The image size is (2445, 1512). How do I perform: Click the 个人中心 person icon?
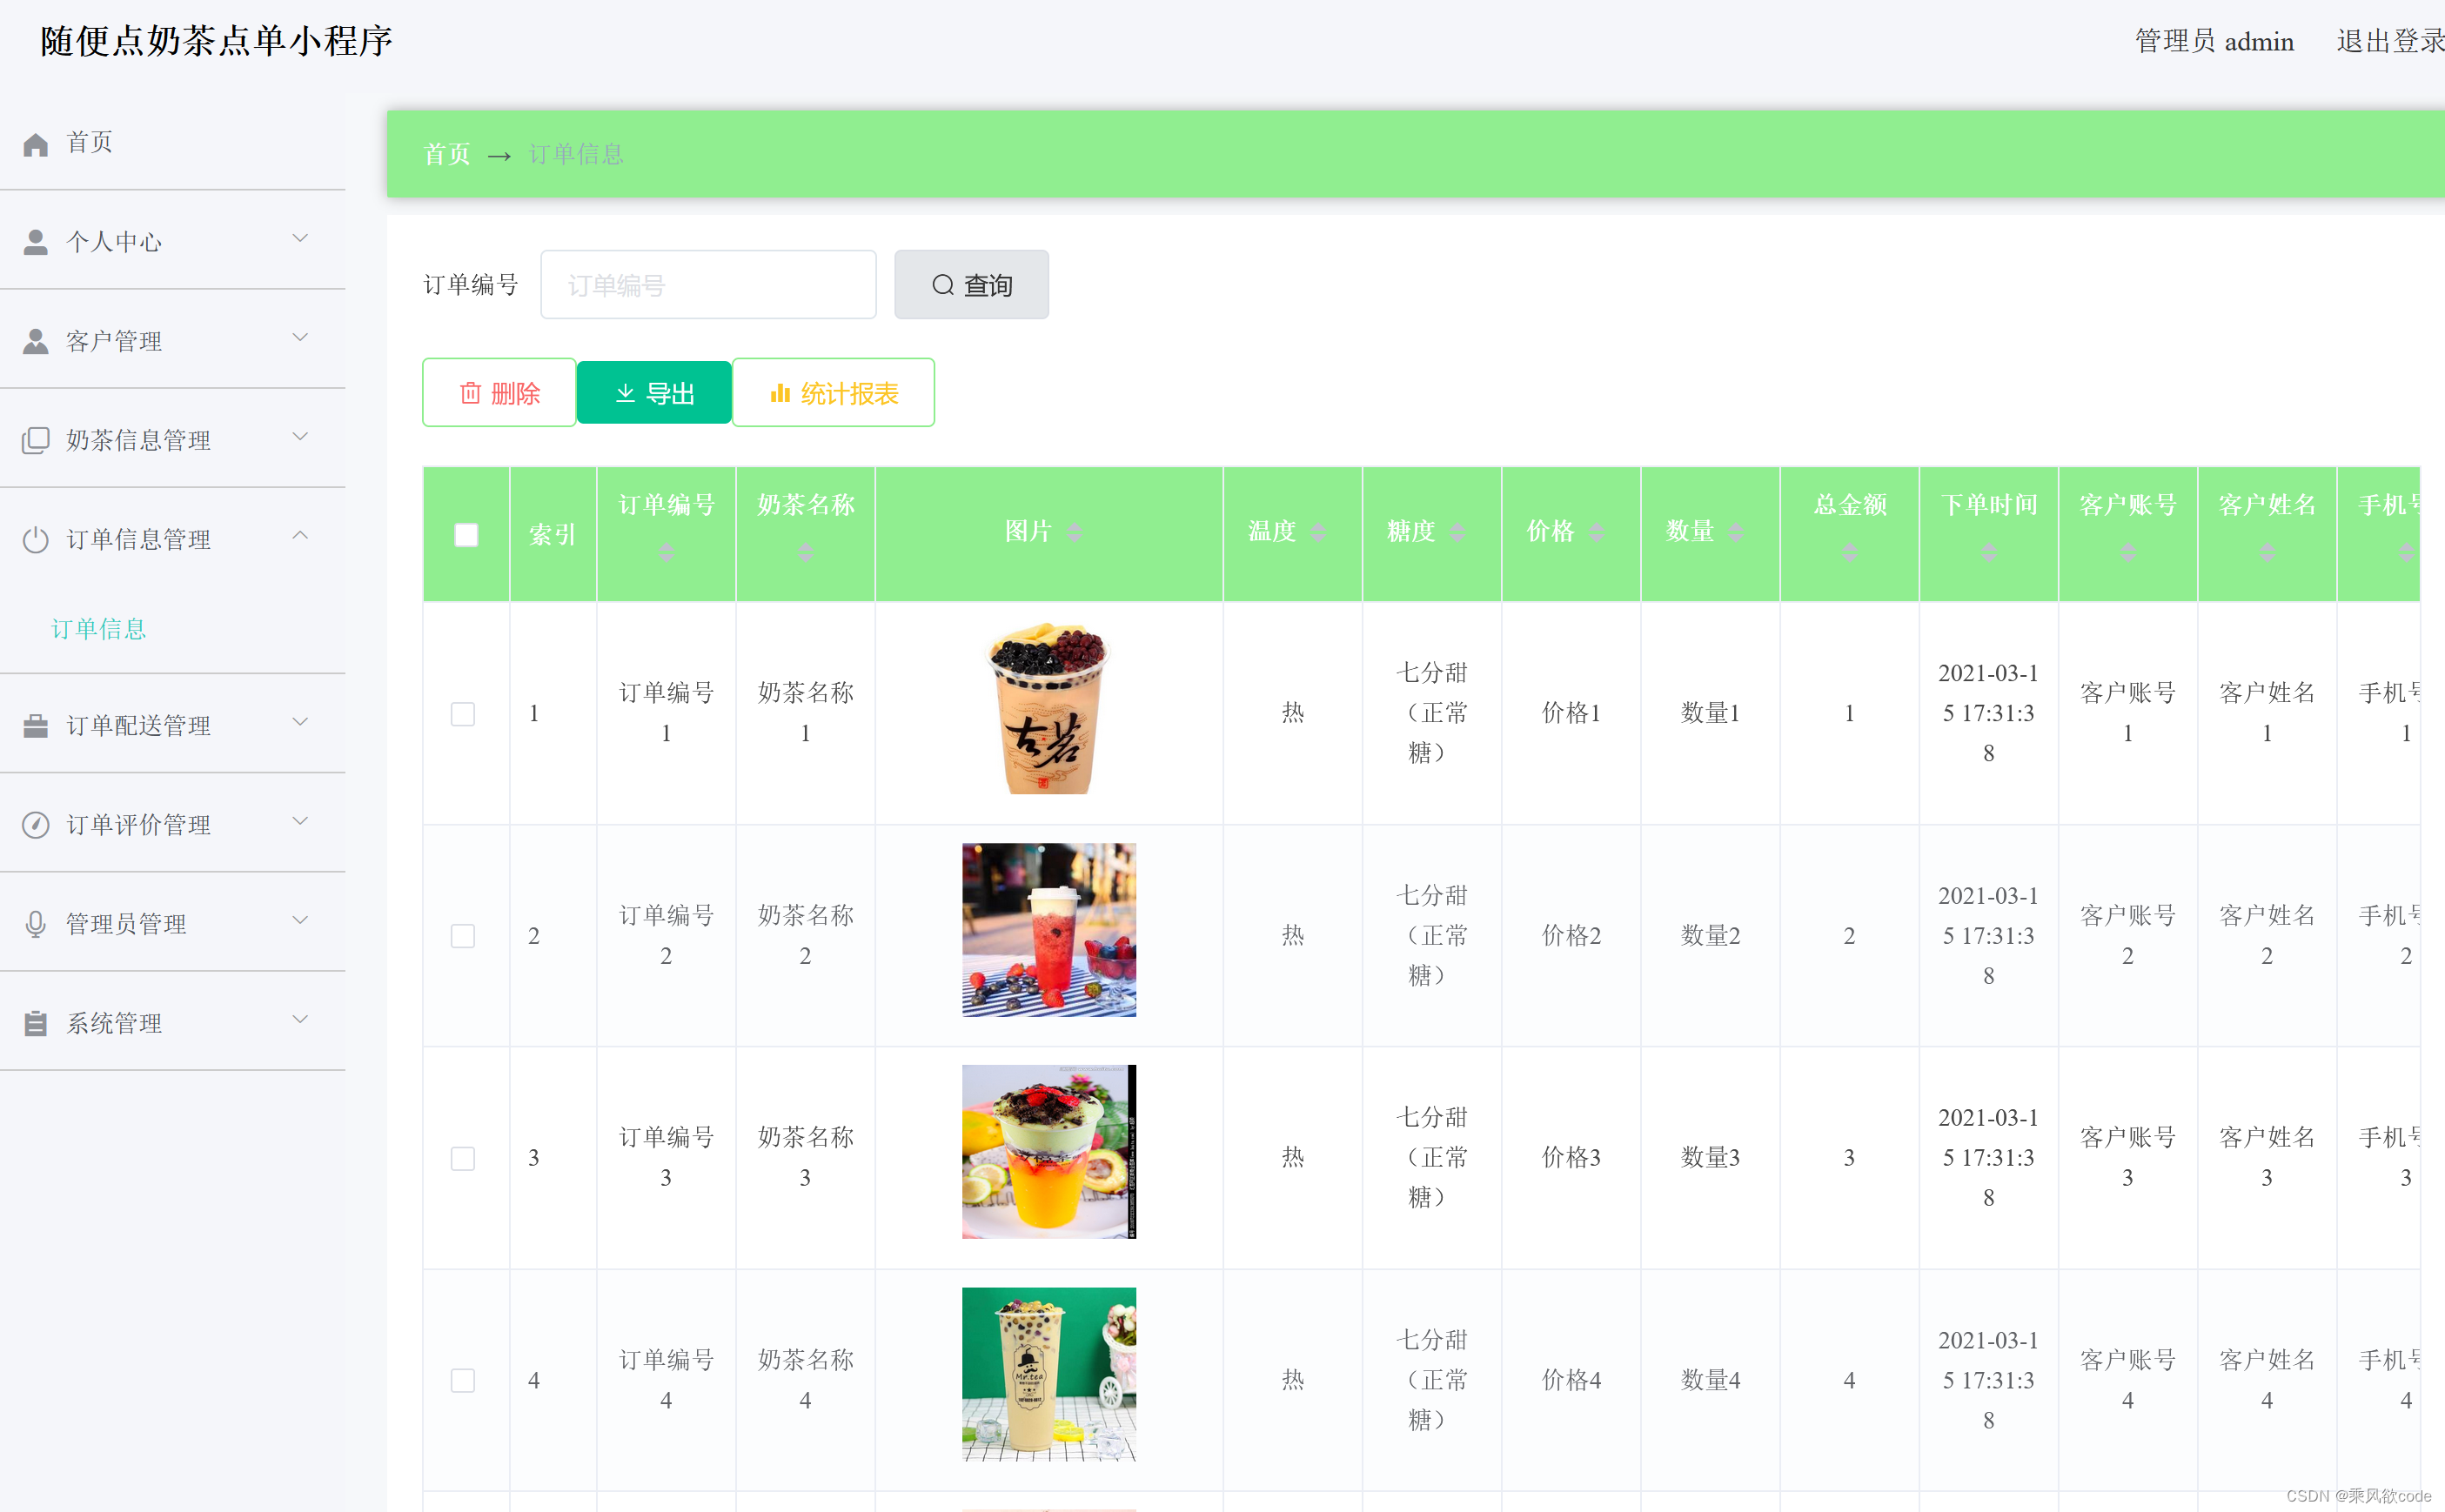click(x=36, y=242)
